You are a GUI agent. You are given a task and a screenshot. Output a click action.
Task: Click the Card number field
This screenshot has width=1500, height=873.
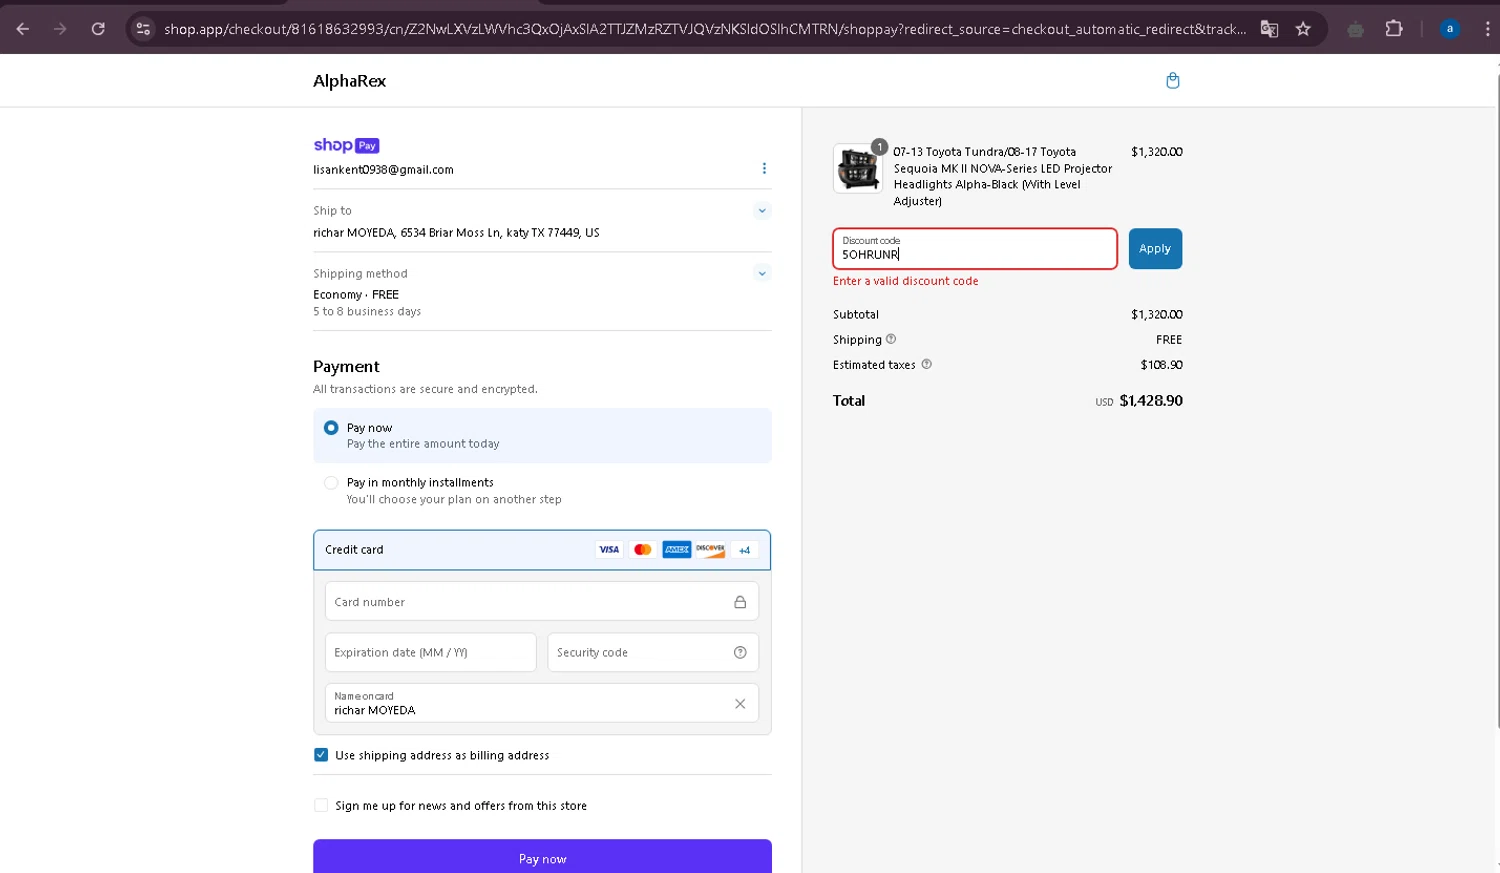(x=542, y=601)
